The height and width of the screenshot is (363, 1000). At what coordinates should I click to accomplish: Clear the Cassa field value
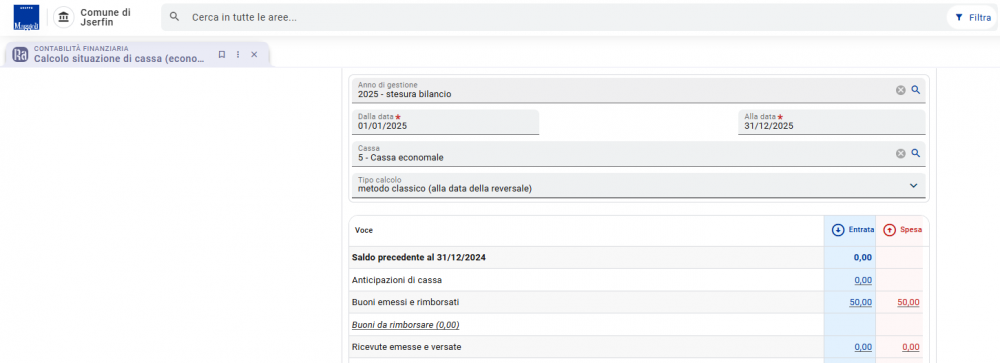click(901, 154)
